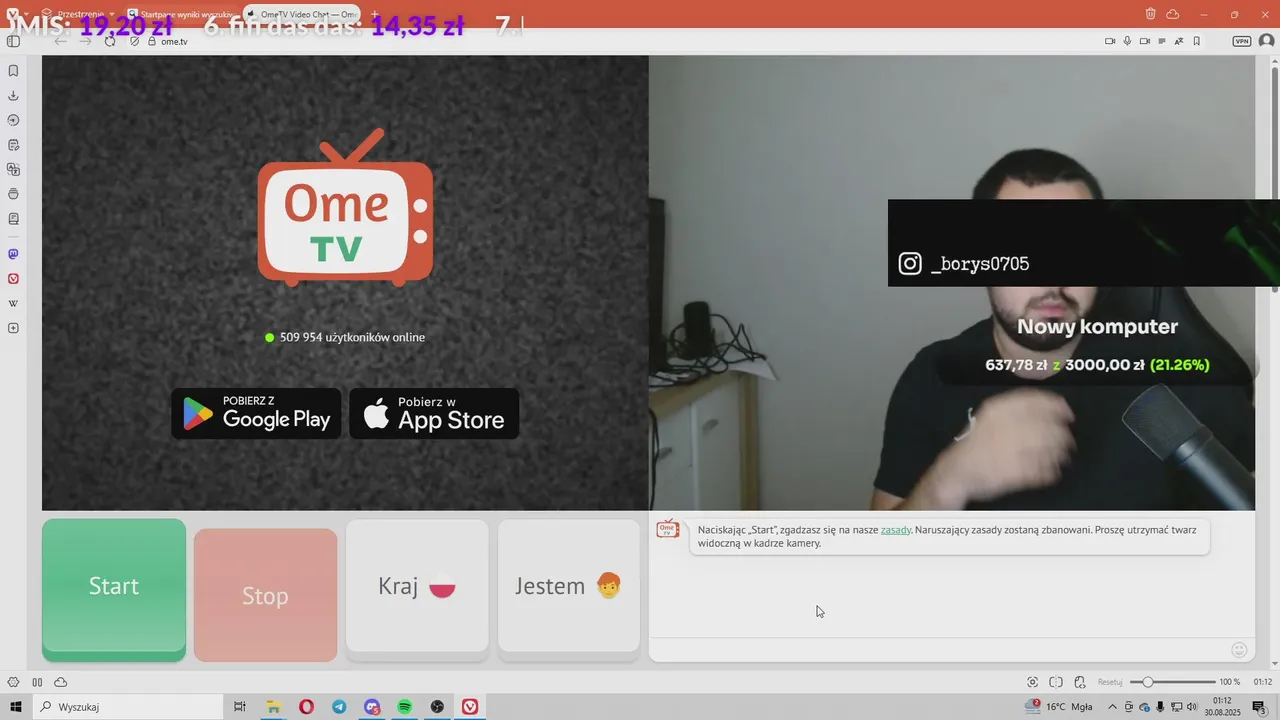Image resolution: width=1280 pixels, height=720 pixels.
Task: Open the Vivaldi web panel in sidebar
Action: 13,279
